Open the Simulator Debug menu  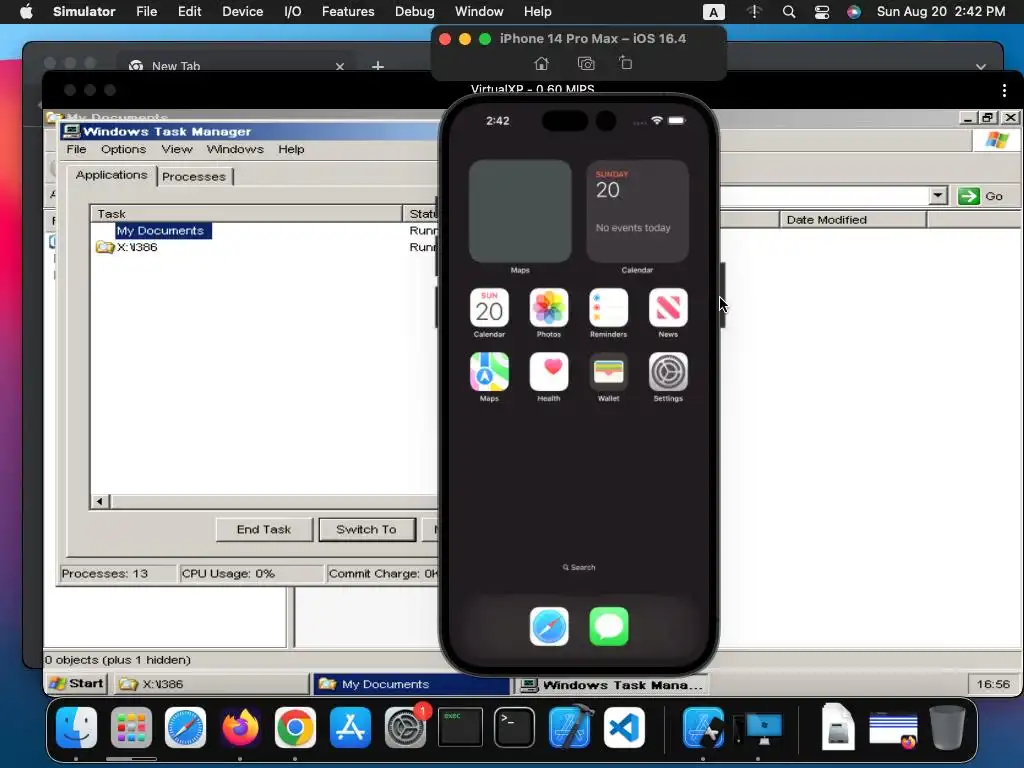point(415,12)
